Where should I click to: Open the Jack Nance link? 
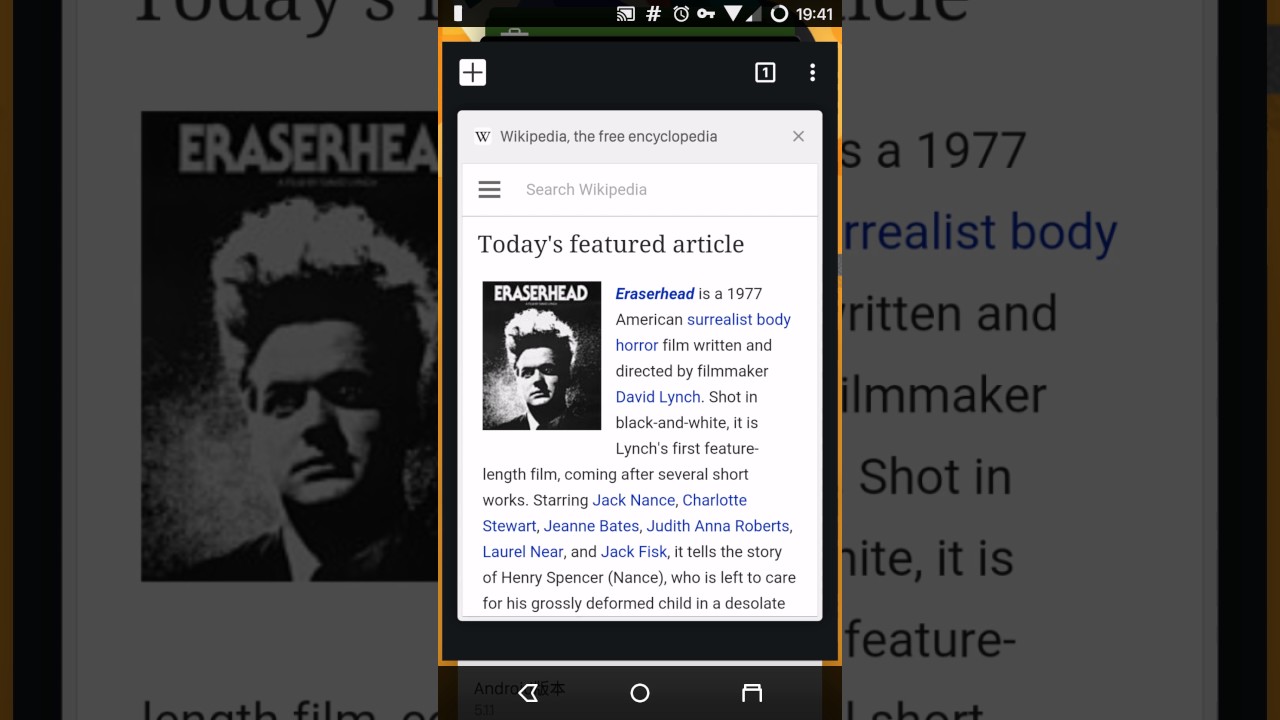click(633, 500)
